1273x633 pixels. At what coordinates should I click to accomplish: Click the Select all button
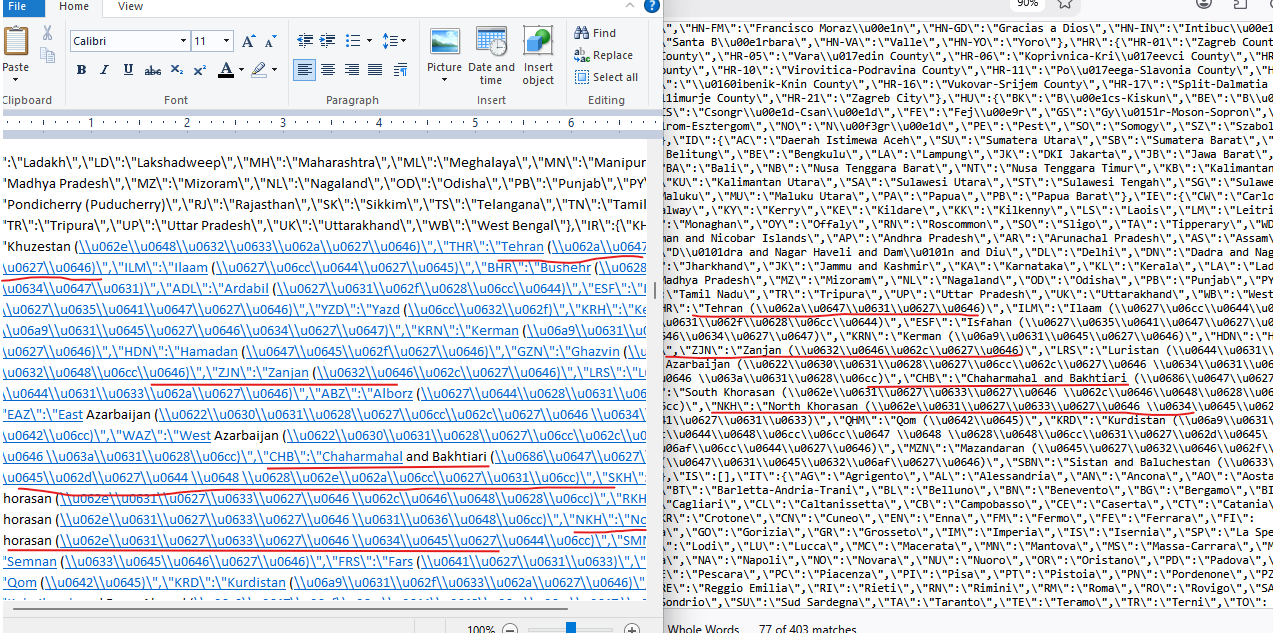606,77
